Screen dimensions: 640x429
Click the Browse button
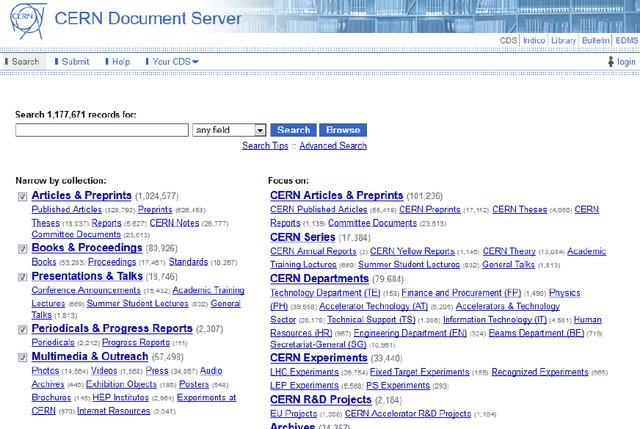click(343, 130)
